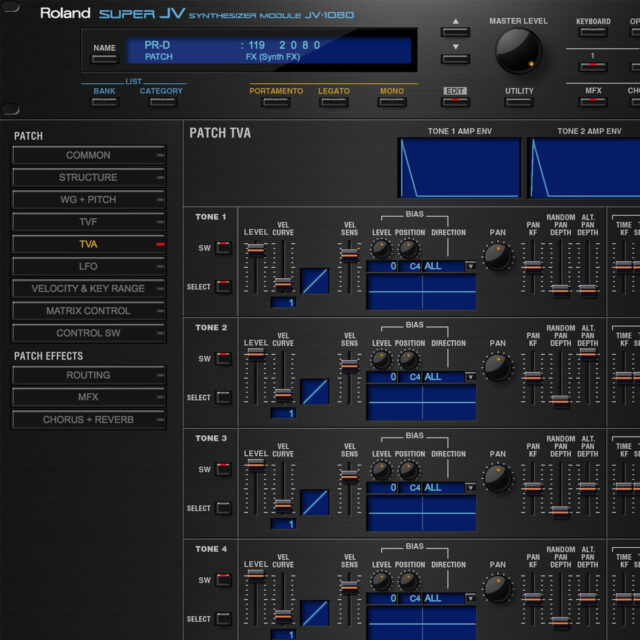Click Tone 4 Bias Level knob
Image resolution: width=640 pixels, height=640 pixels.
(x=381, y=581)
